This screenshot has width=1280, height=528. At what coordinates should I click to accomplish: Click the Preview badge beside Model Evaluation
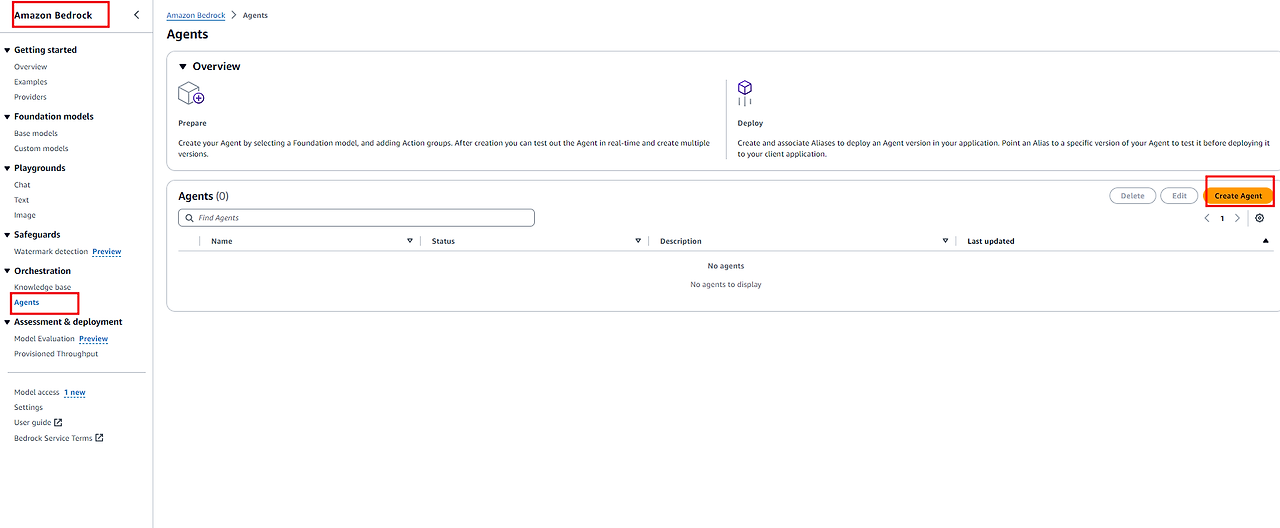point(93,339)
